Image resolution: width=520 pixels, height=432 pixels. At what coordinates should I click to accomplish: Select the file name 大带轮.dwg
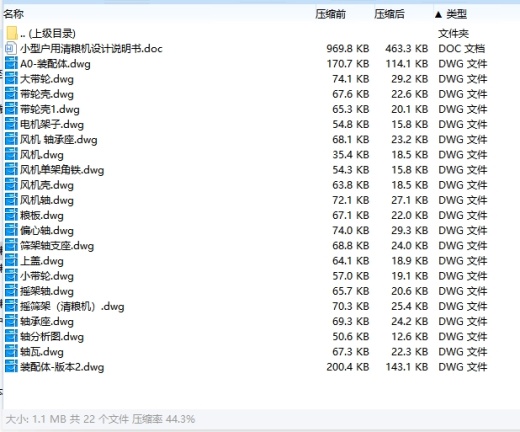(x=47, y=79)
